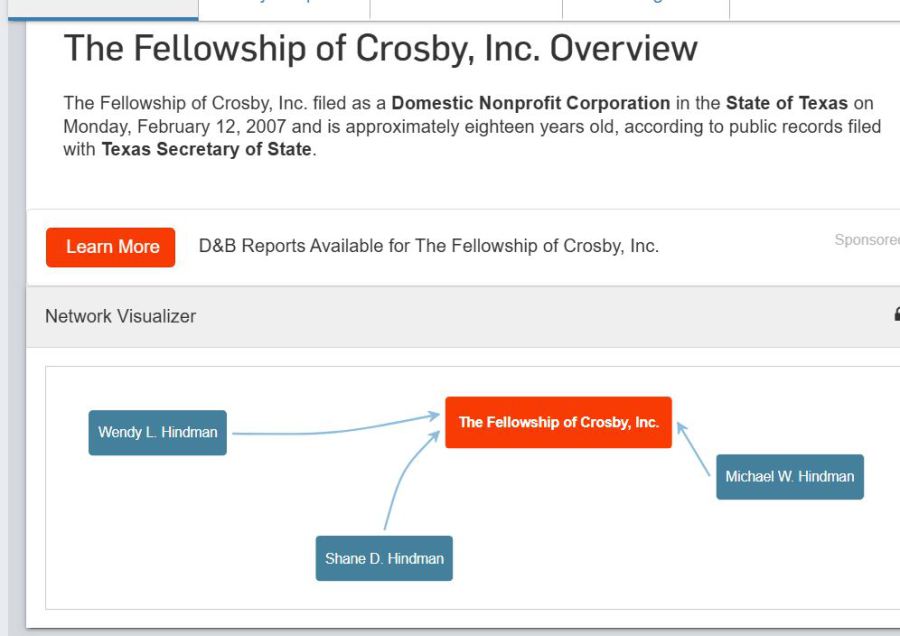Select the Michael W. Hindman node
900x636 pixels.
tap(789, 477)
